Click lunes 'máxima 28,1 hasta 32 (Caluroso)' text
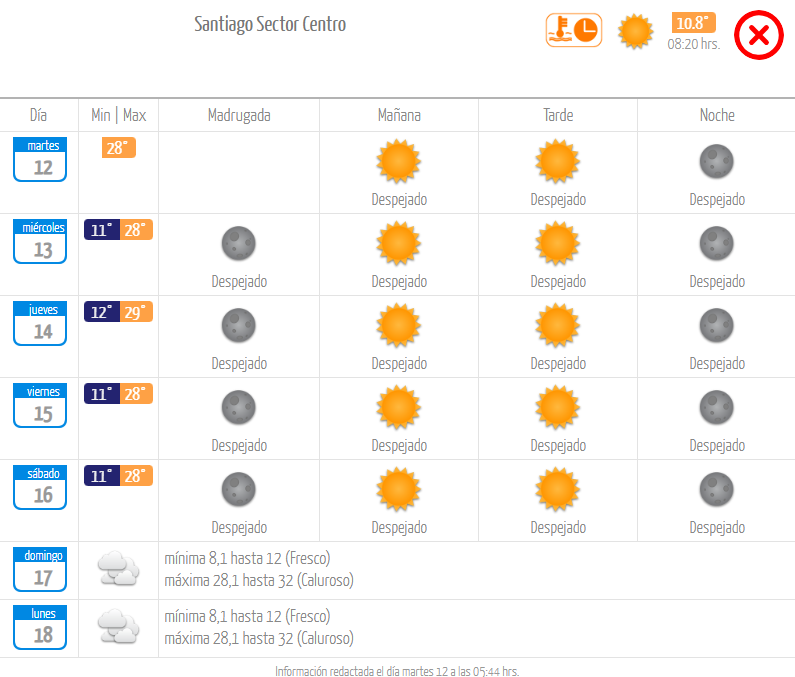This screenshot has width=795, height=677. point(259,638)
